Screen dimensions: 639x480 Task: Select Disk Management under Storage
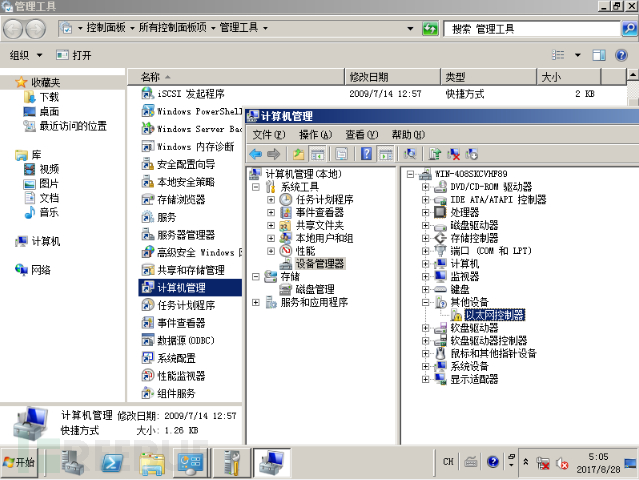point(315,290)
